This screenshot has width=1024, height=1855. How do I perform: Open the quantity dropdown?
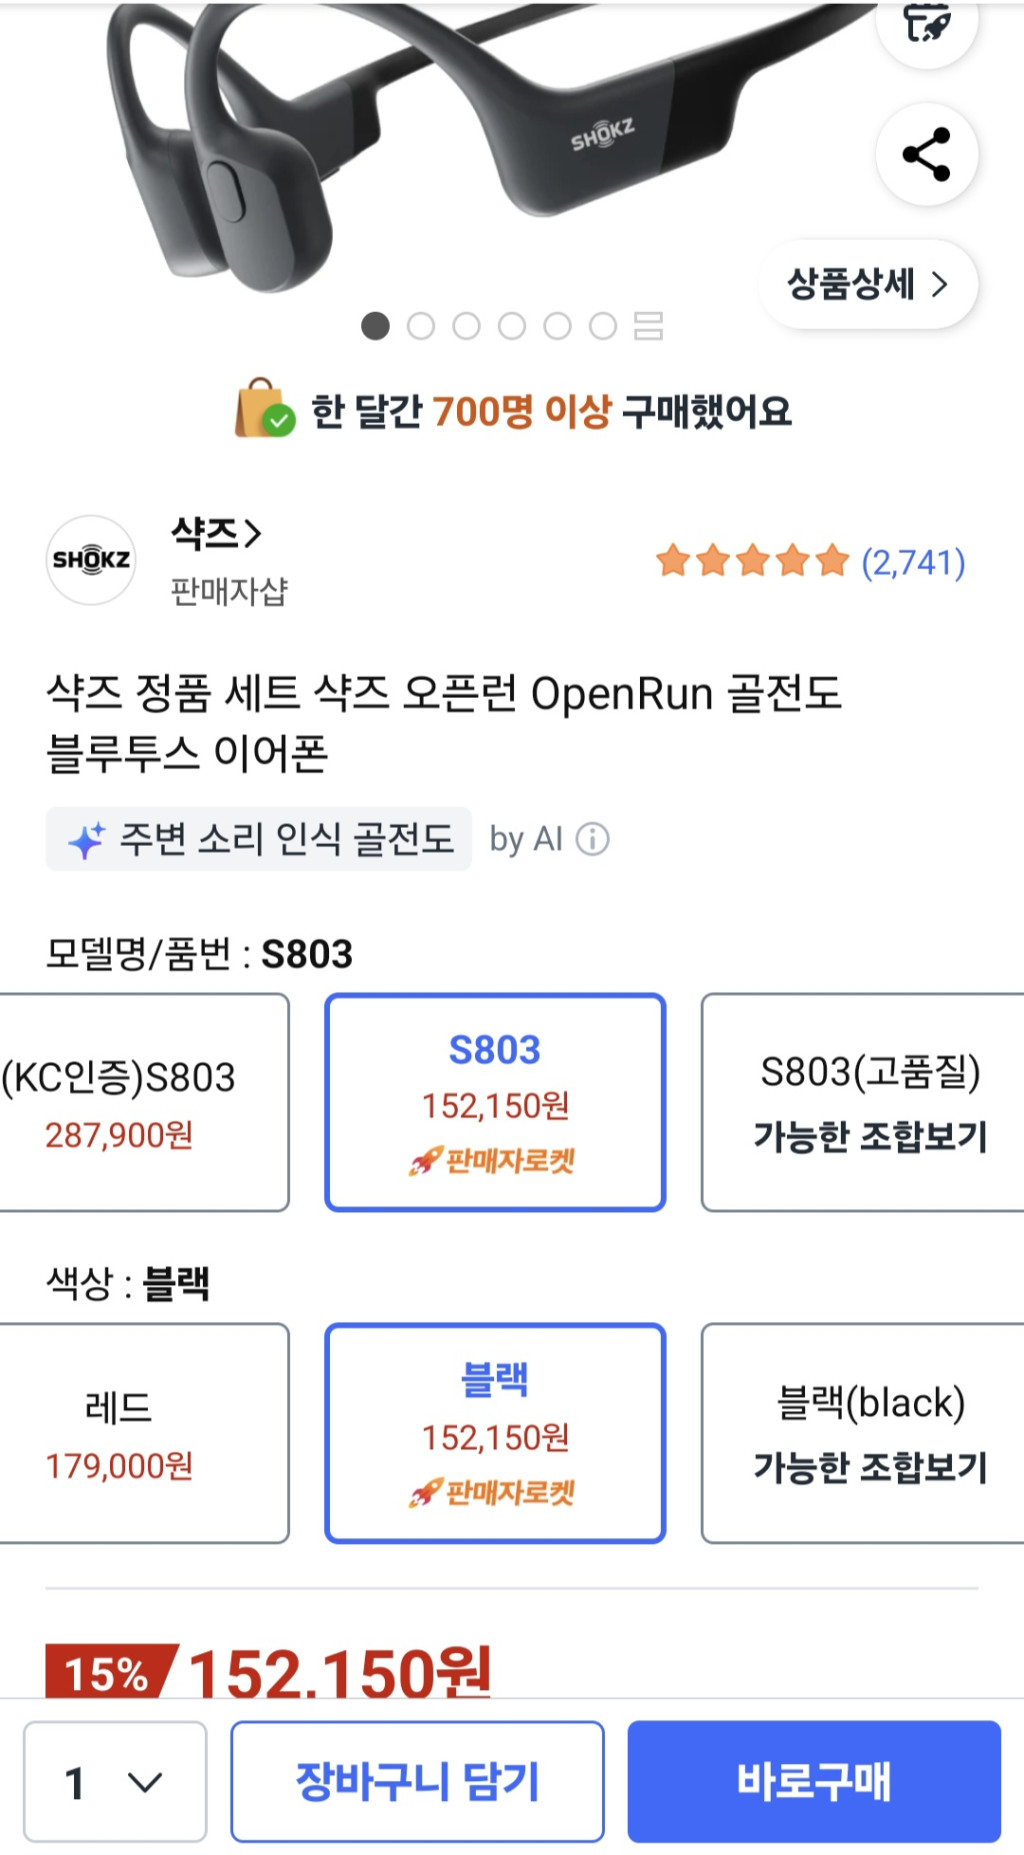115,1781
